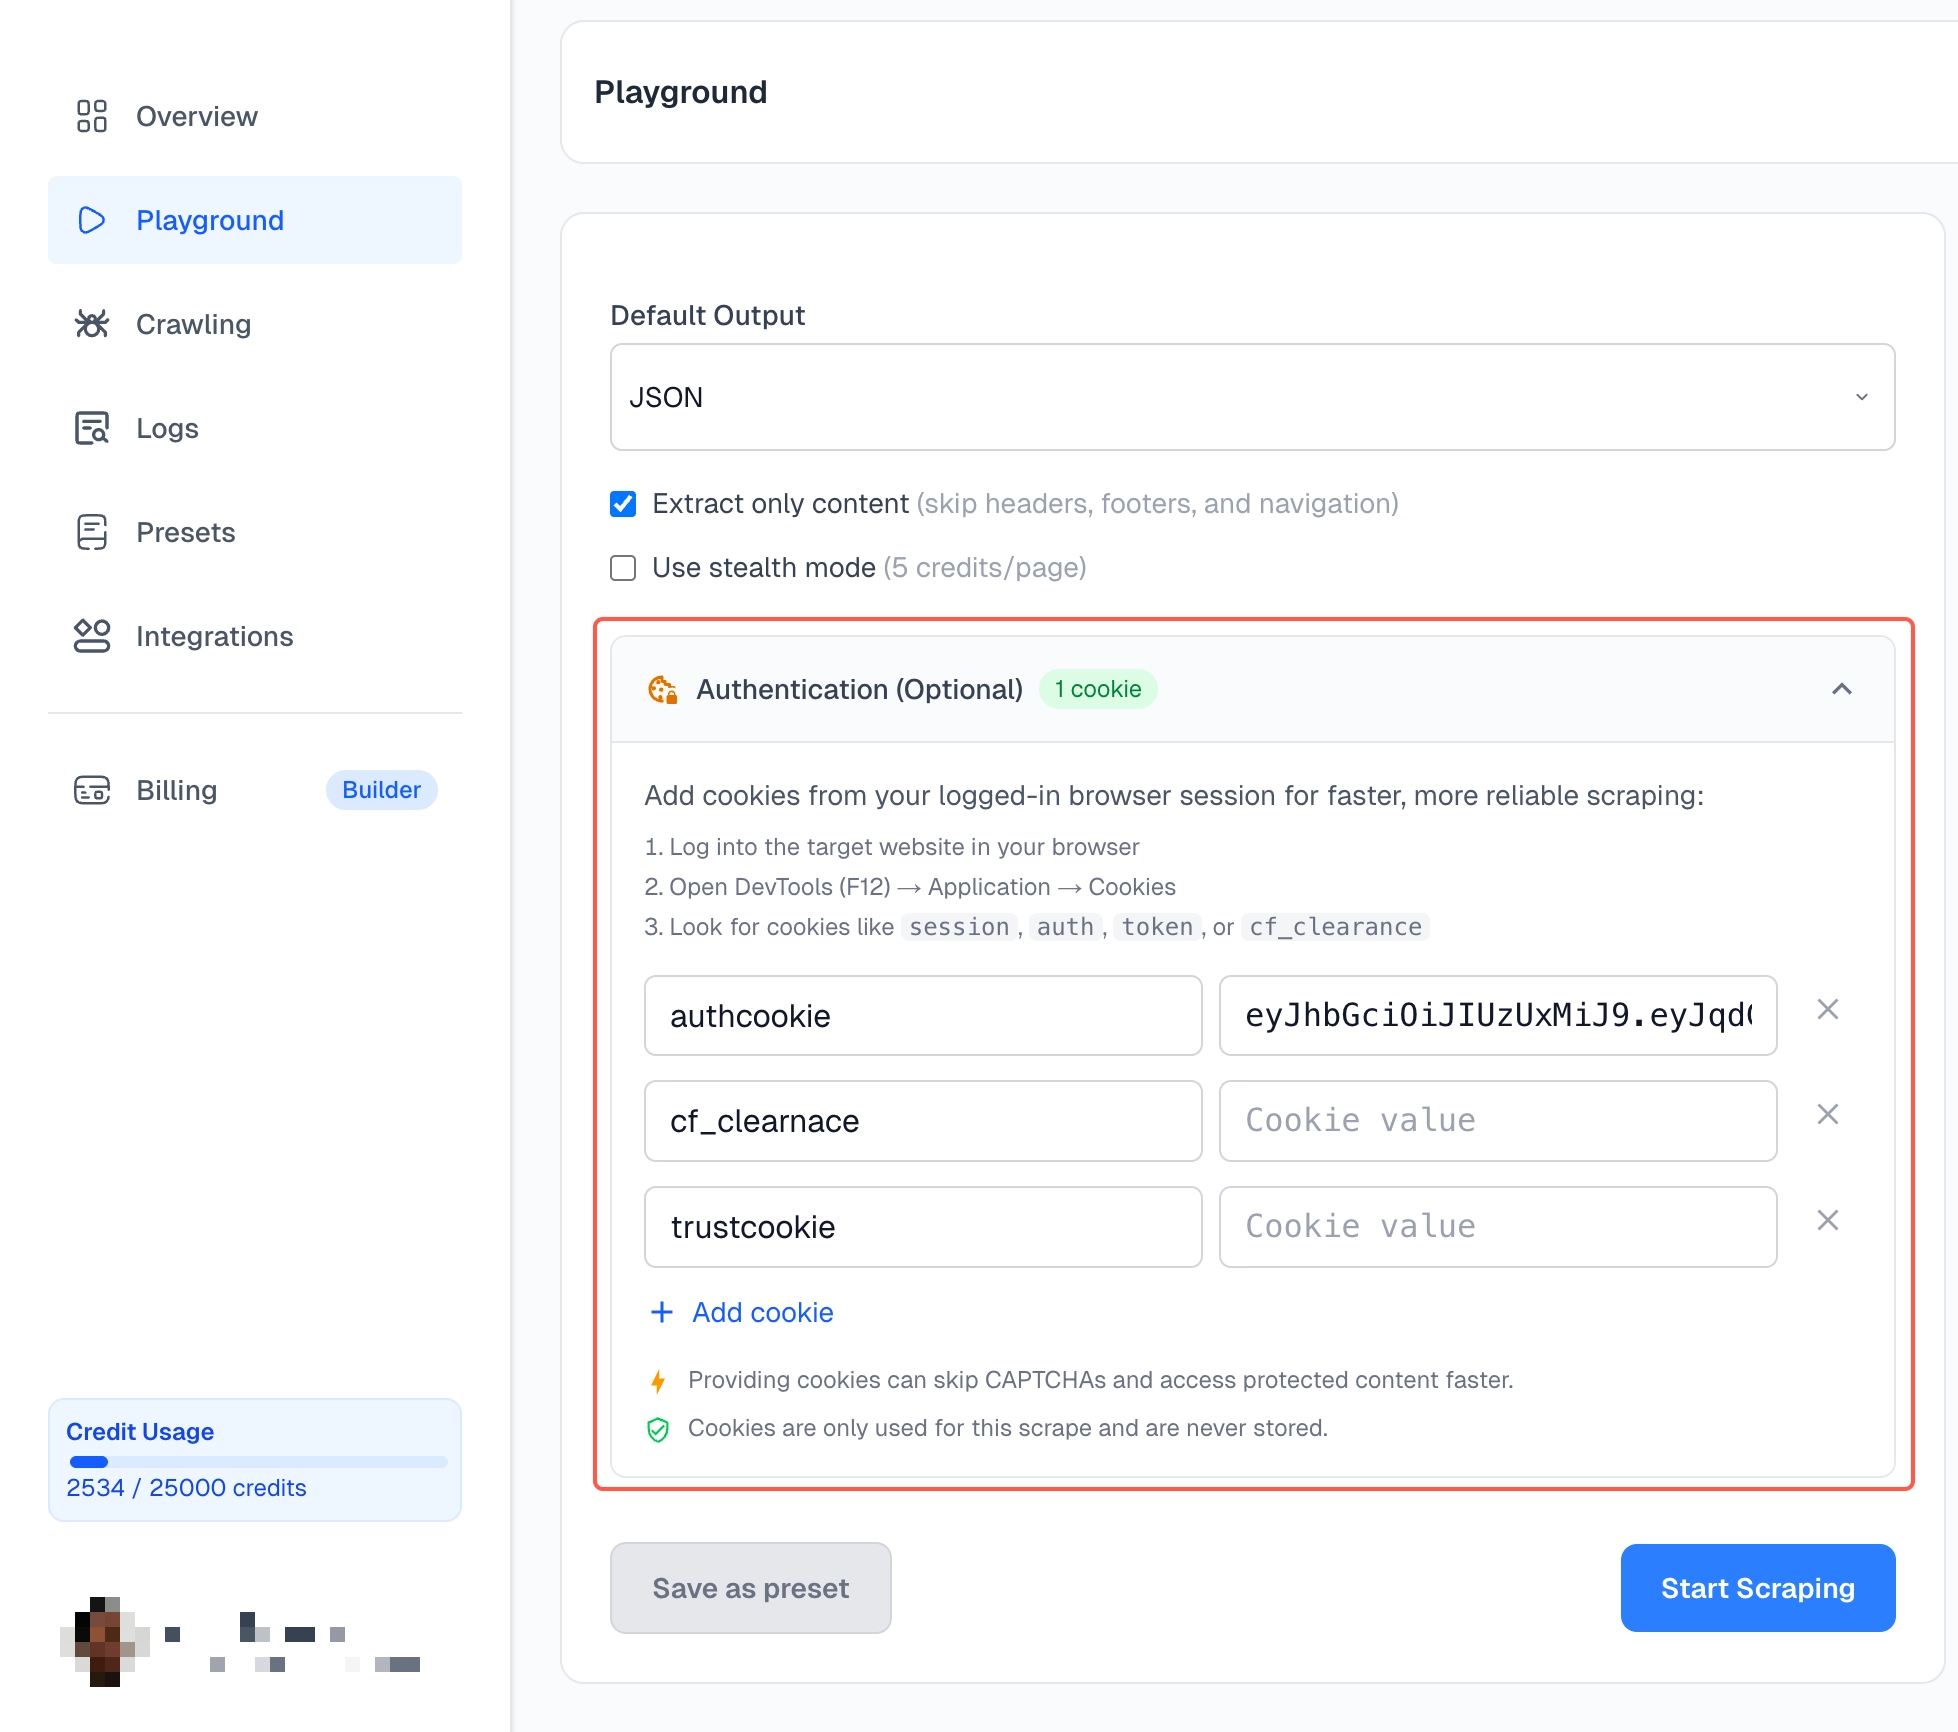Remove the trustcookie row with X
The height and width of the screenshot is (1732, 1958).
[1827, 1220]
